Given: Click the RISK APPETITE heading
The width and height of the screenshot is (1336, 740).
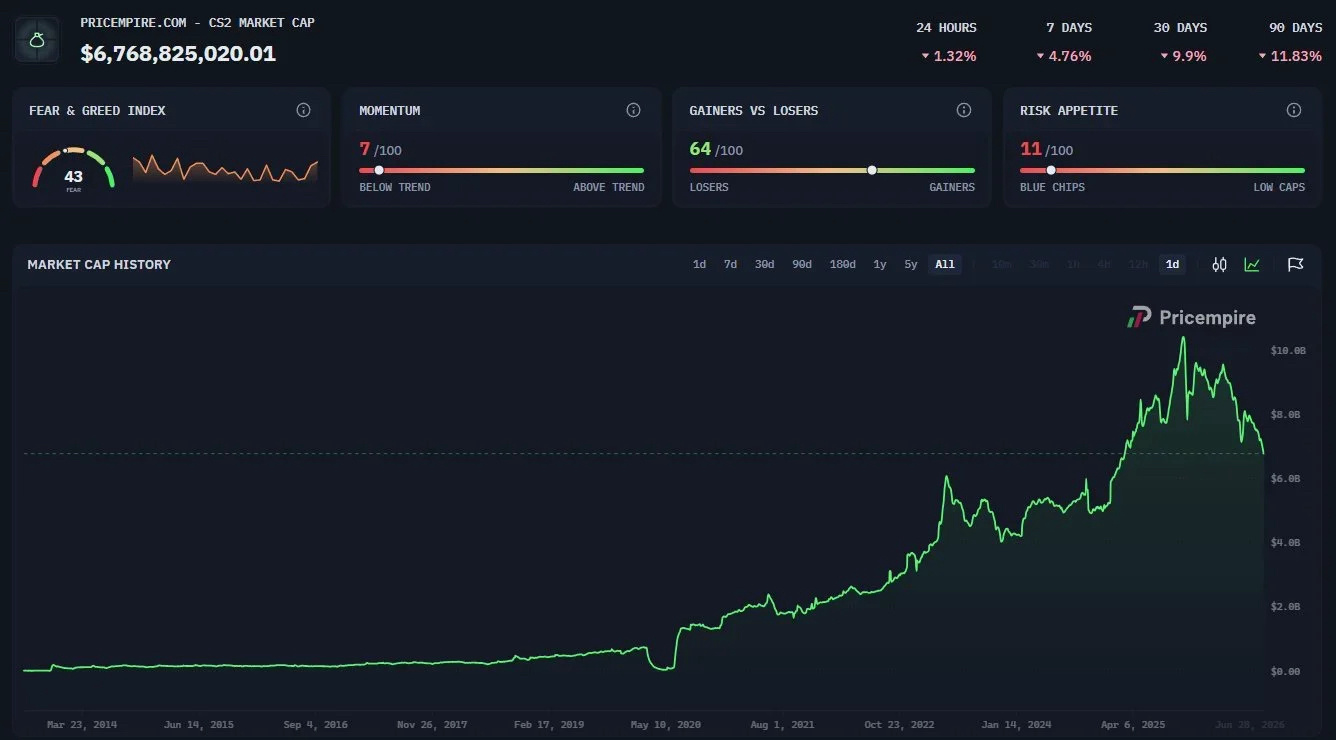Looking at the screenshot, I should pos(1069,110).
